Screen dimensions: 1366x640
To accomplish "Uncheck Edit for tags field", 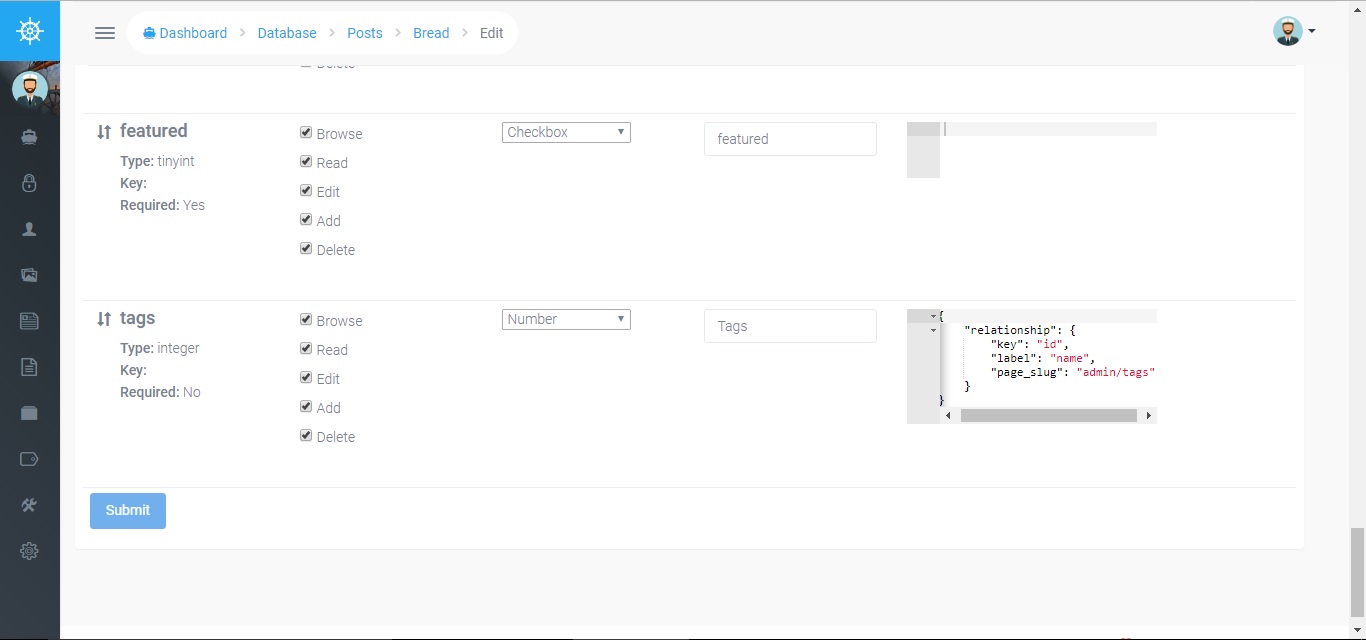I will click(x=306, y=377).
